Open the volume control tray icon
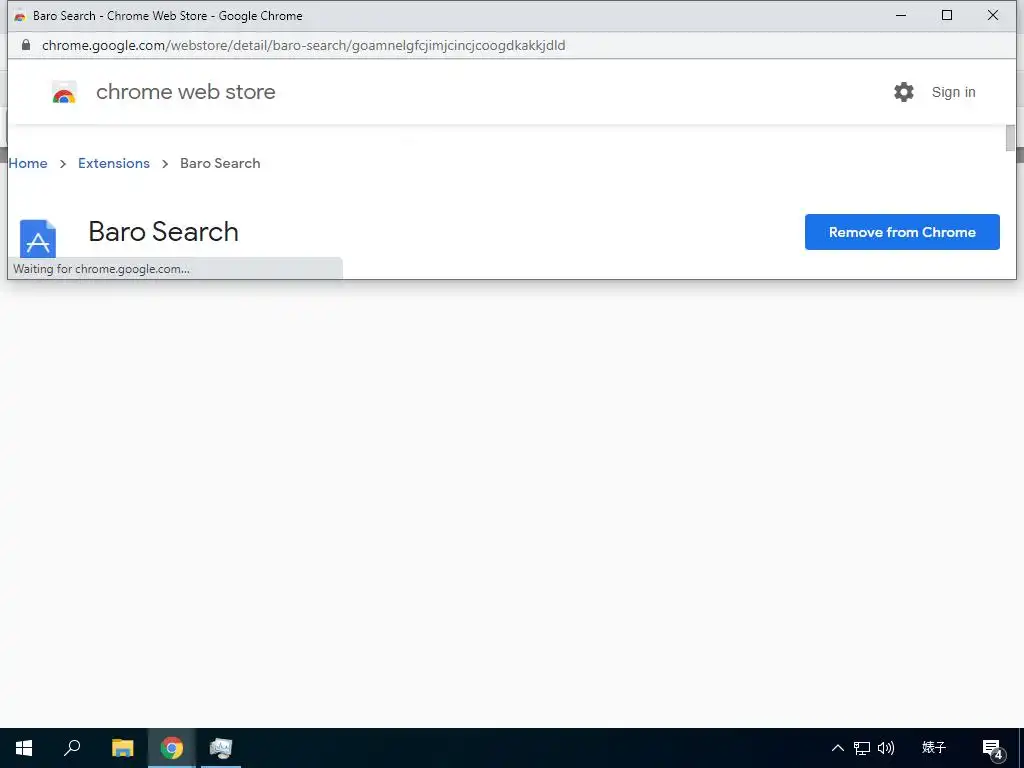Viewport: 1024px width, 768px height. tap(886, 748)
